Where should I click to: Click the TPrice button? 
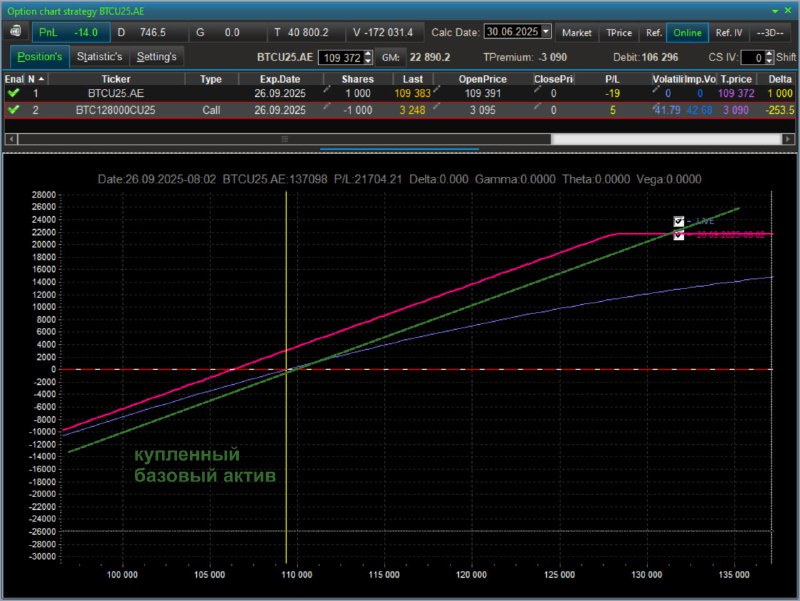(x=619, y=33)
